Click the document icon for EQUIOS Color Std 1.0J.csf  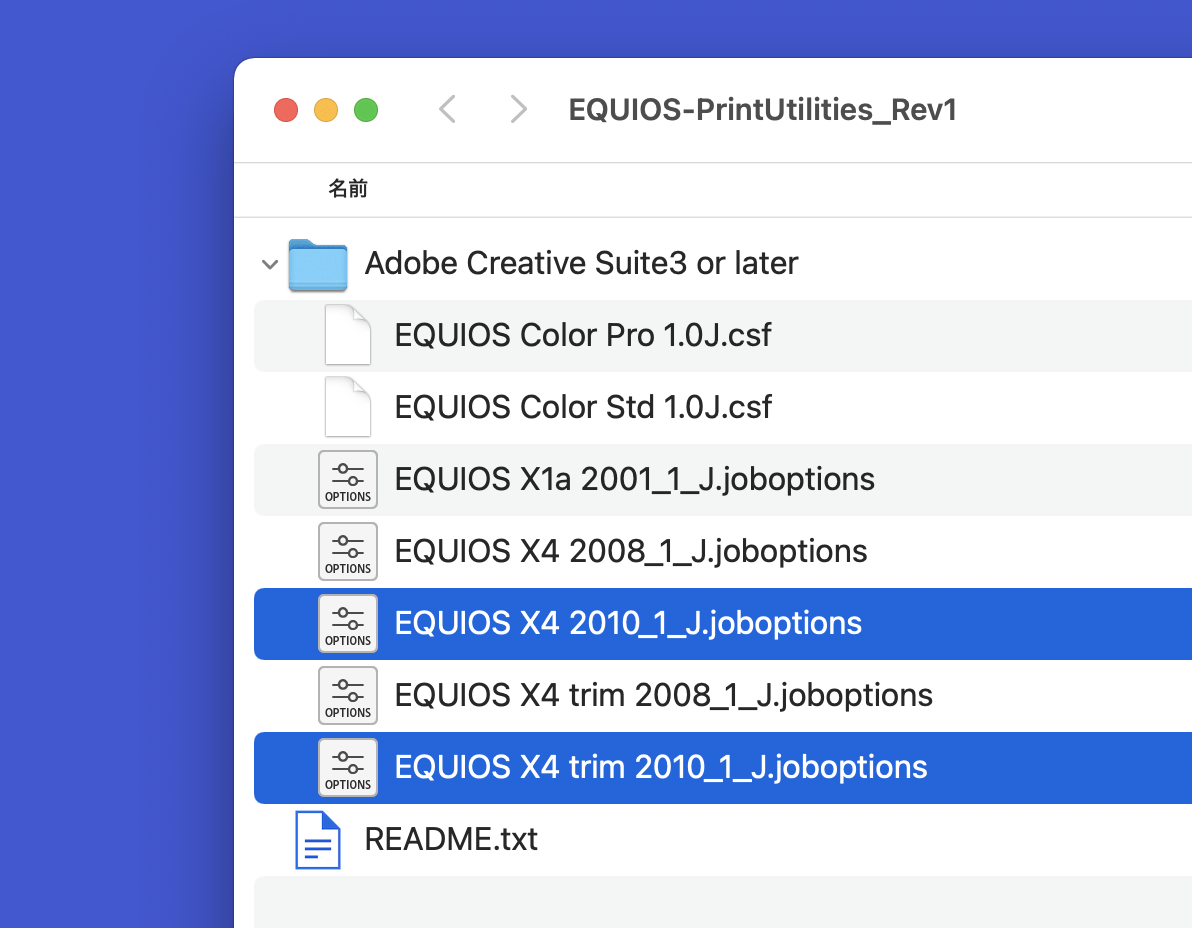pos(348,407)
